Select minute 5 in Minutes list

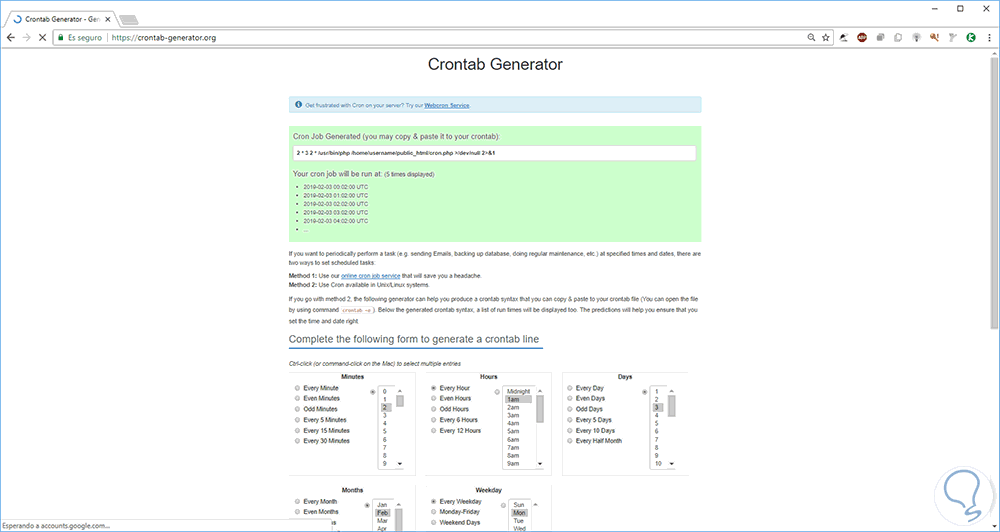pos(385,431)
